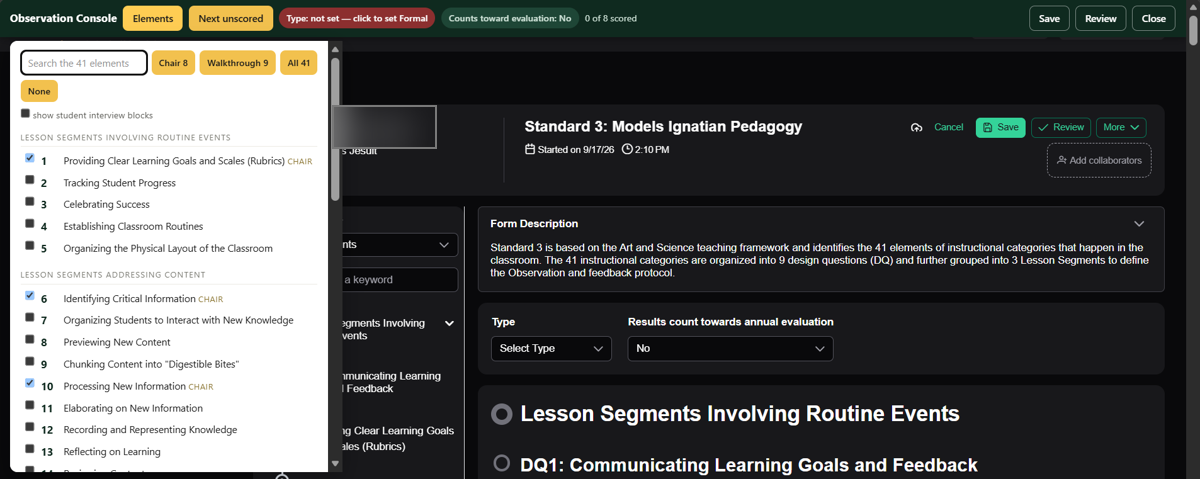Click the circle marker beside DQ1 heading
The height and width of the screenshot is (479, 1200).
click(502, 463)
